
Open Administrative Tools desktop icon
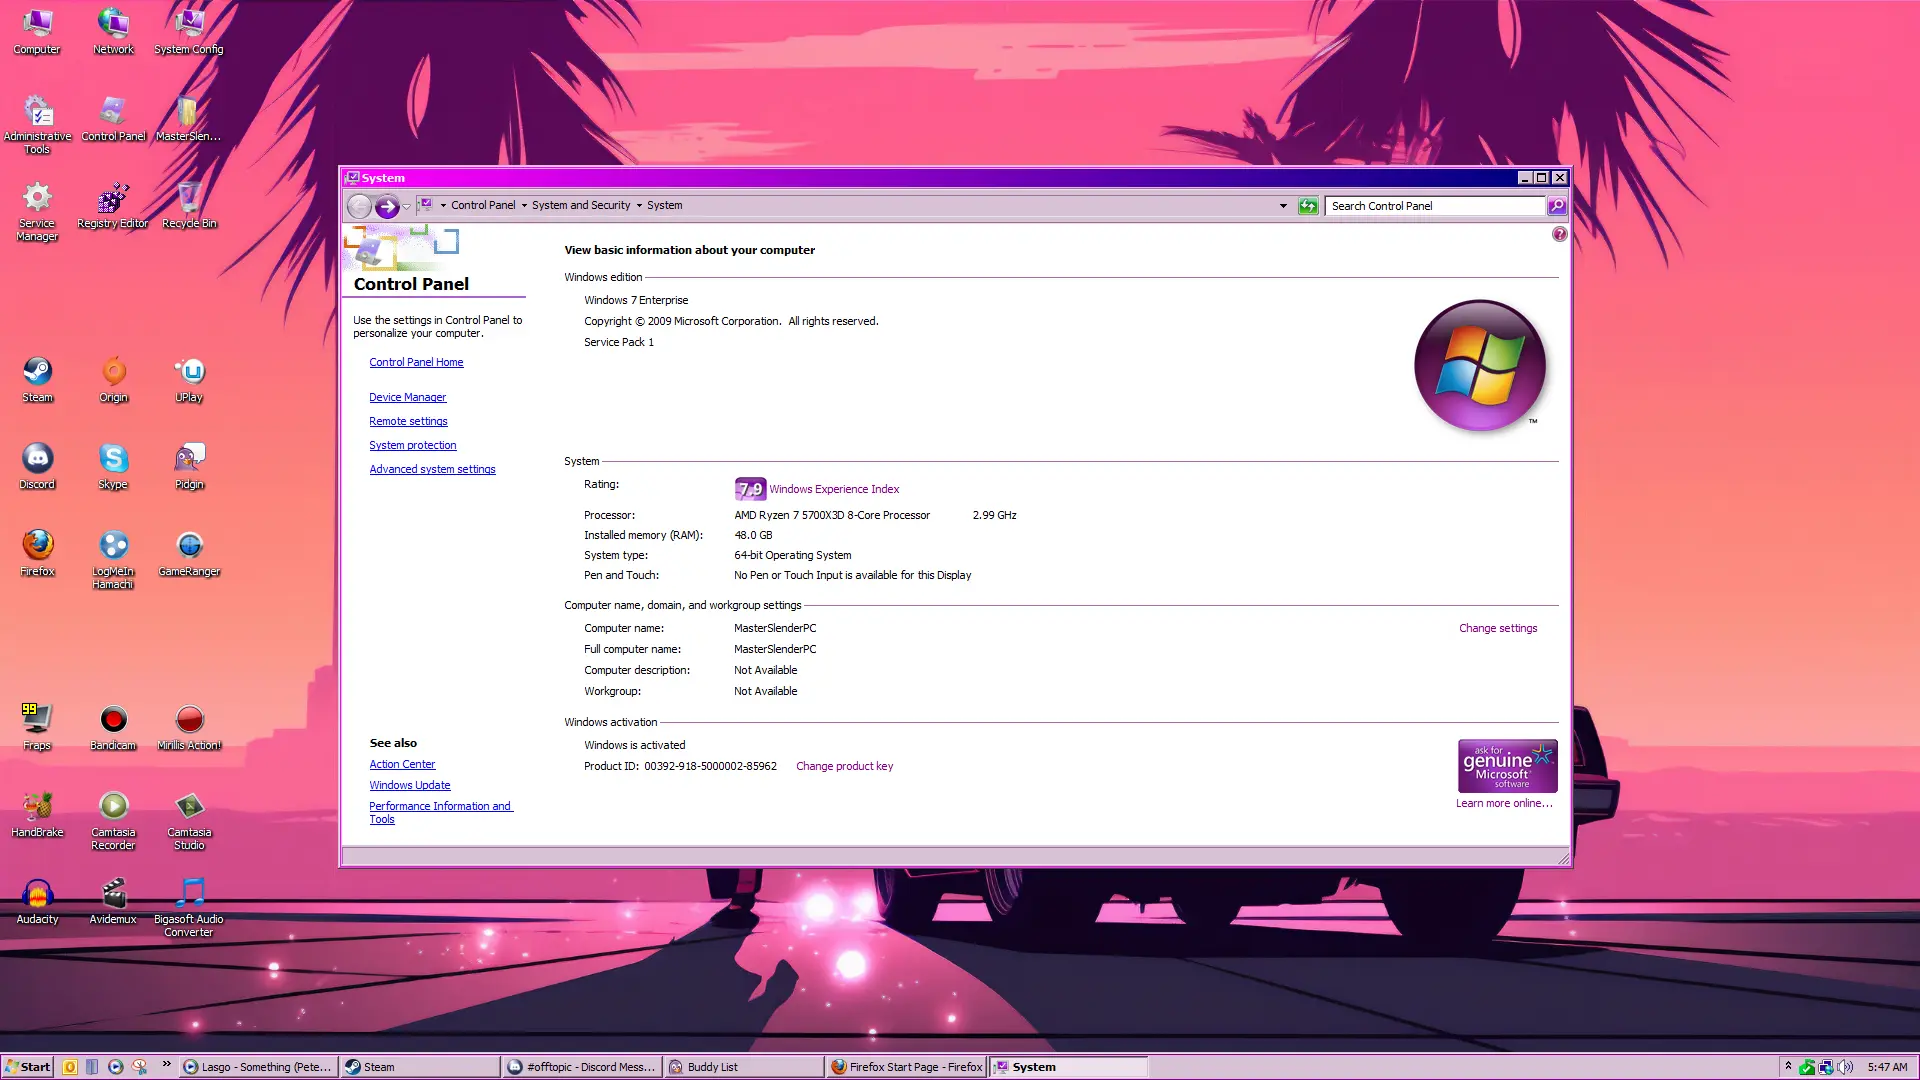[x=37, y=124]
